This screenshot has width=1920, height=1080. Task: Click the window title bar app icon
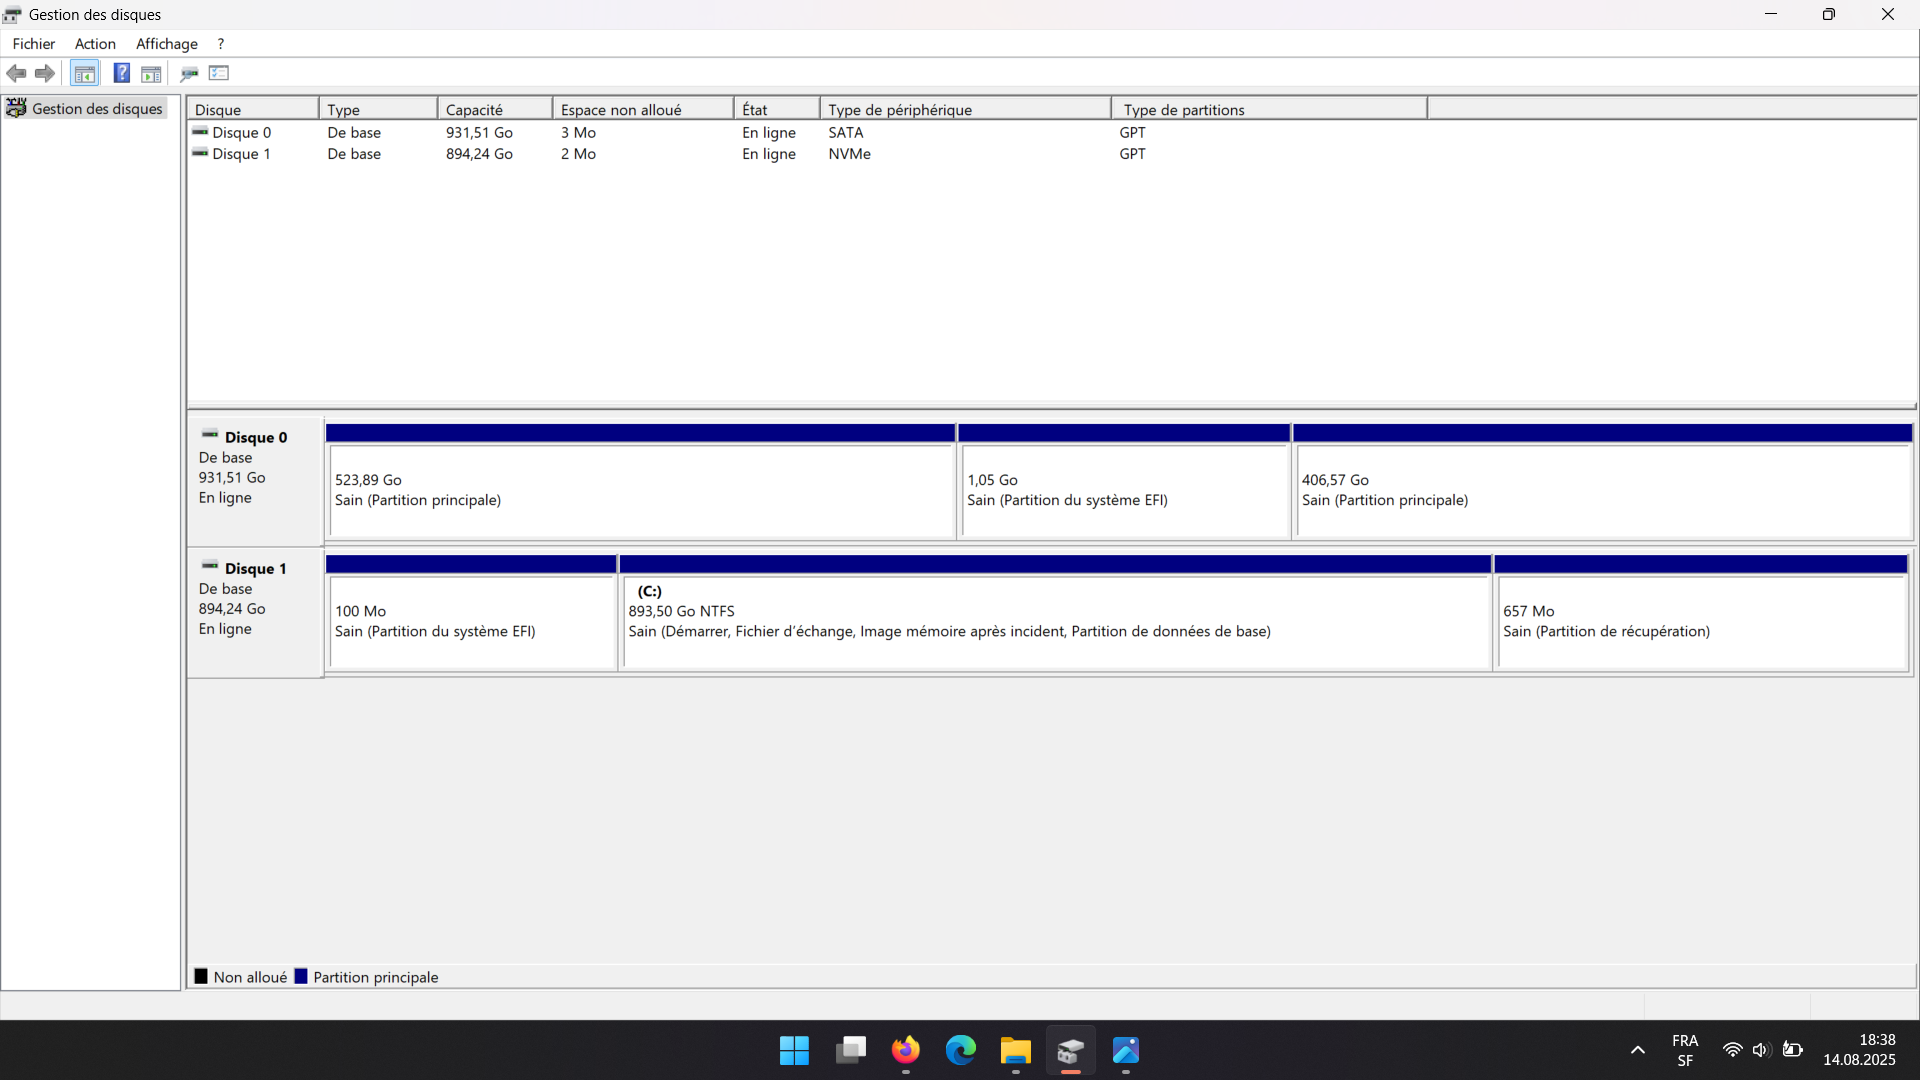(13, 15)
